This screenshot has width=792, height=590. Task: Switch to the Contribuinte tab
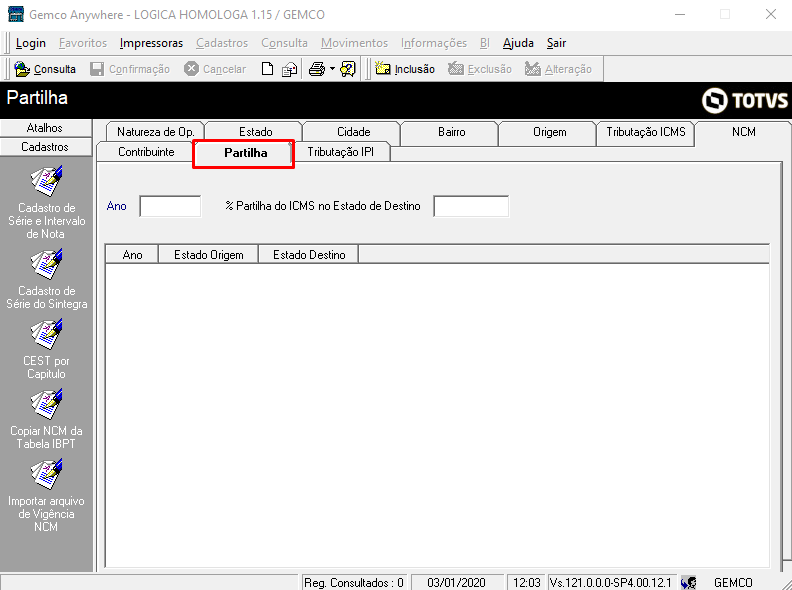[146, 152]
